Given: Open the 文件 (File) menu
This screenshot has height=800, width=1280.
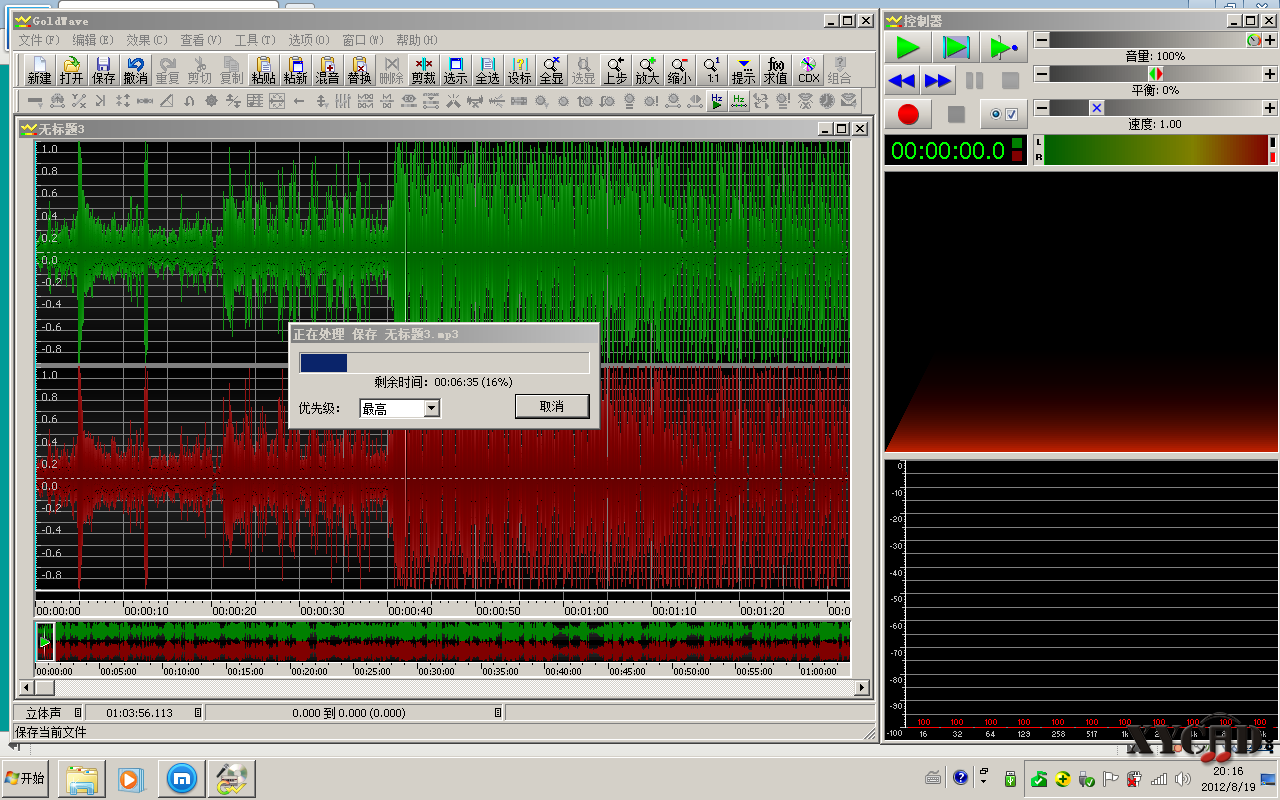Looking at the screenshot, I should click(39, 40).
